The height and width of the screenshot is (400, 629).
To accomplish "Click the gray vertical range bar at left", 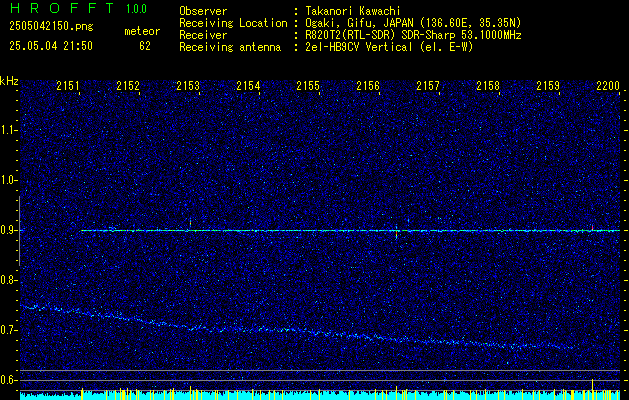I will (19, 231).
